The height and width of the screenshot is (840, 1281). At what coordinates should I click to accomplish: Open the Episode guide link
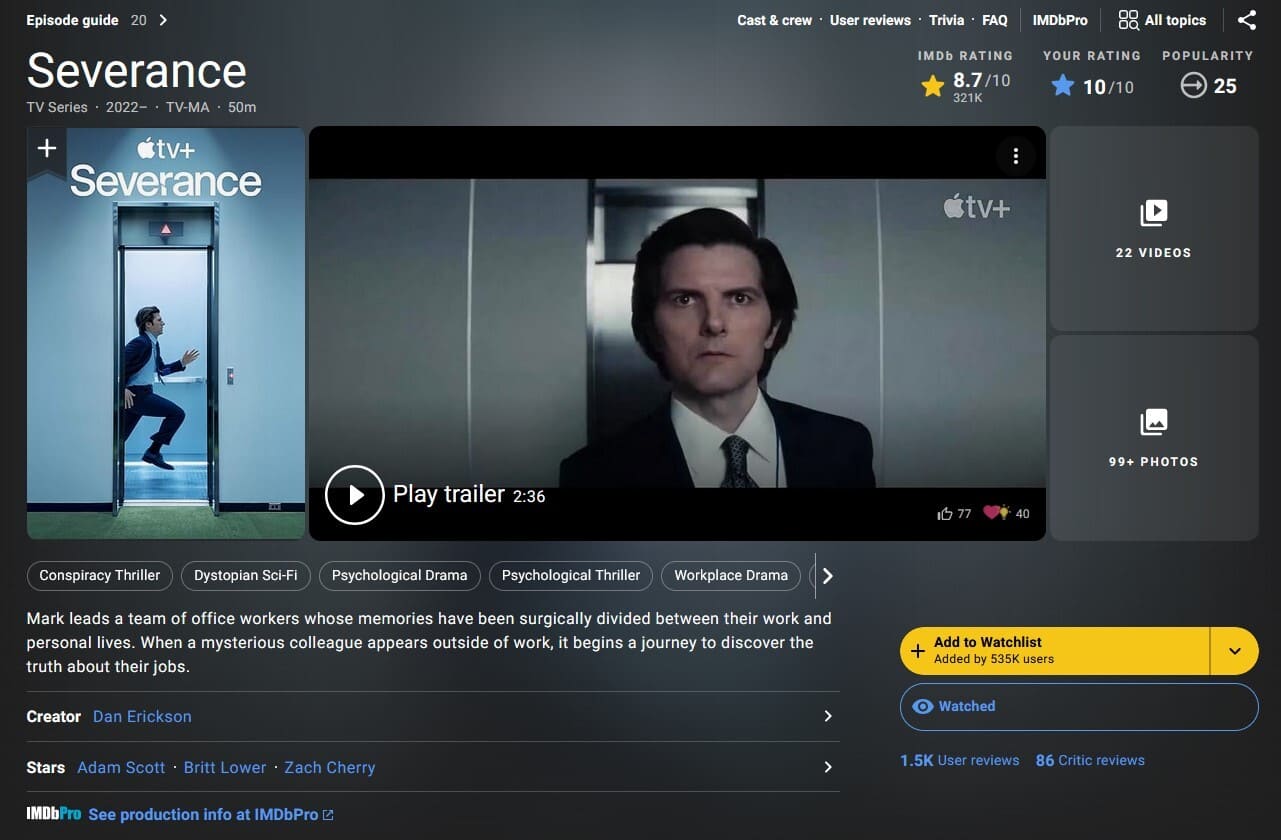point(72,20)
